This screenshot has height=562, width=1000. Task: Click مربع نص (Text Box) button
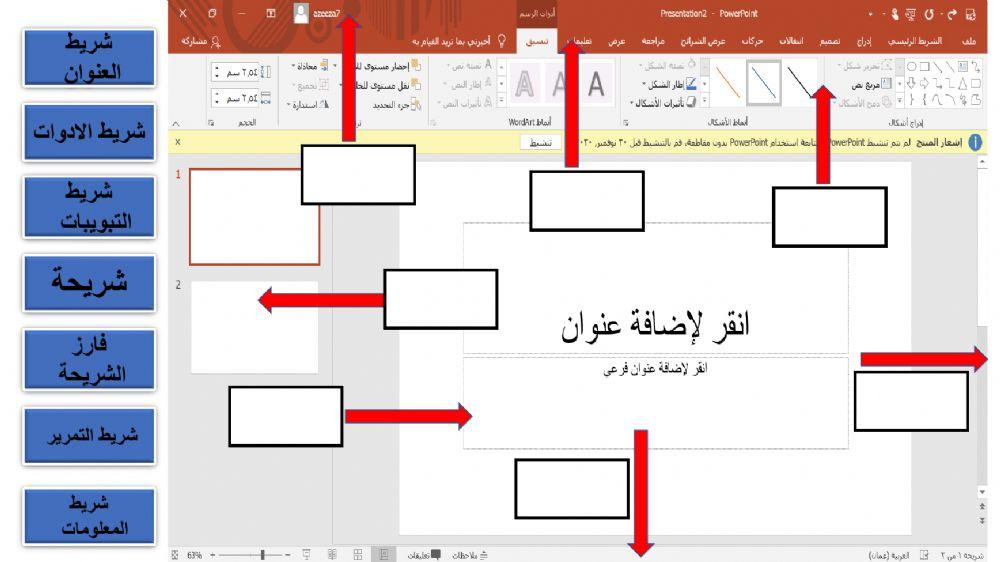(873, 84)
